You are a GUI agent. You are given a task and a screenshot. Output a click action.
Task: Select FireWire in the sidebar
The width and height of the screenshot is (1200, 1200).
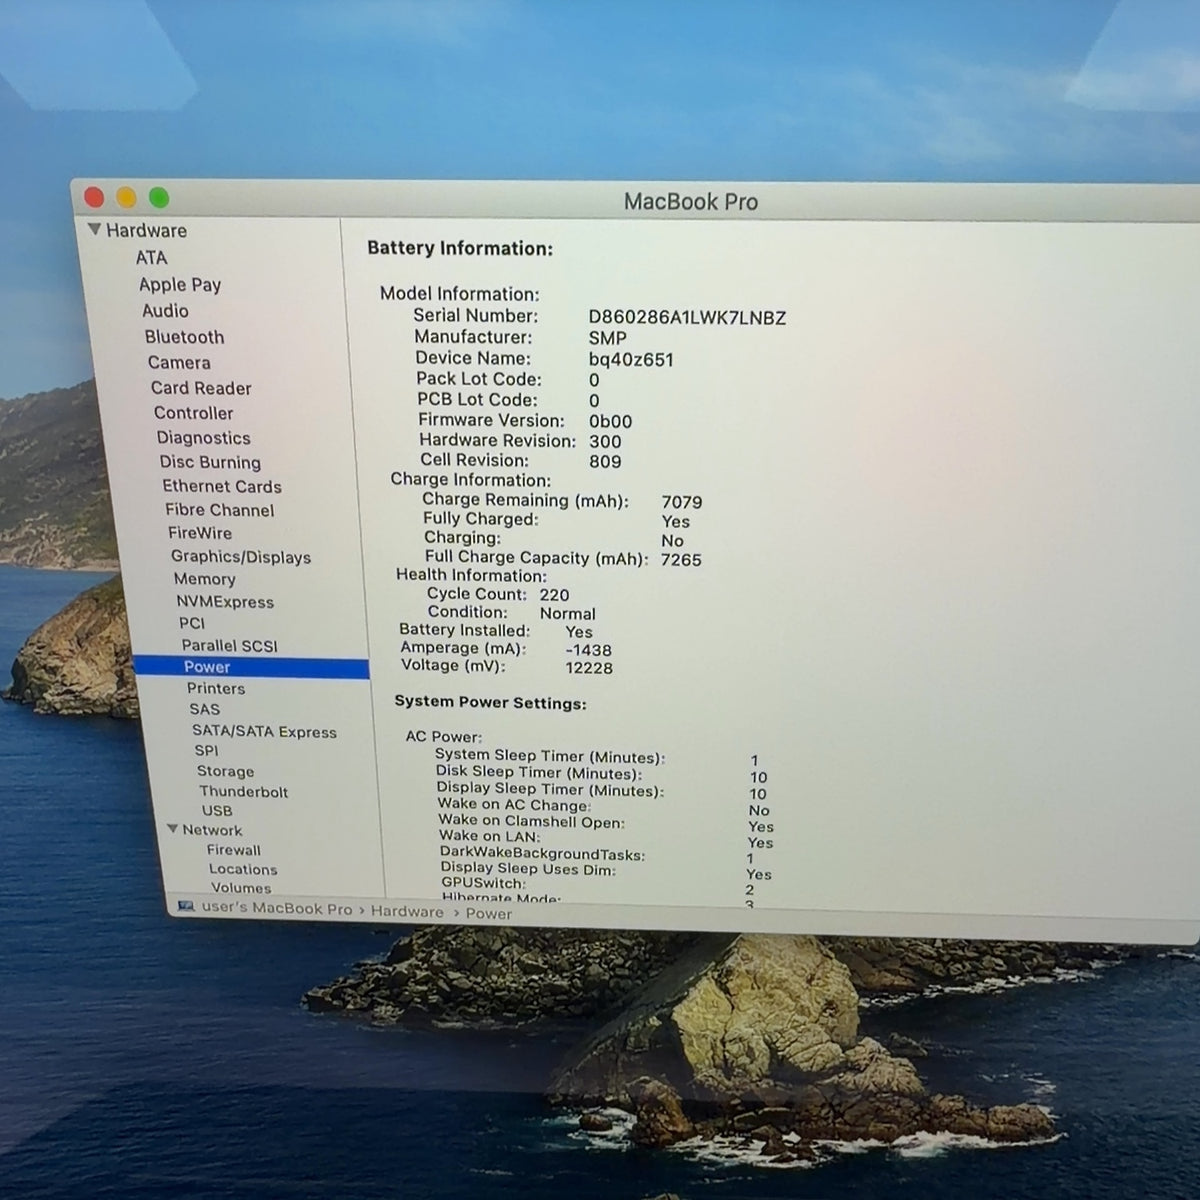click(x=200, y=533)
